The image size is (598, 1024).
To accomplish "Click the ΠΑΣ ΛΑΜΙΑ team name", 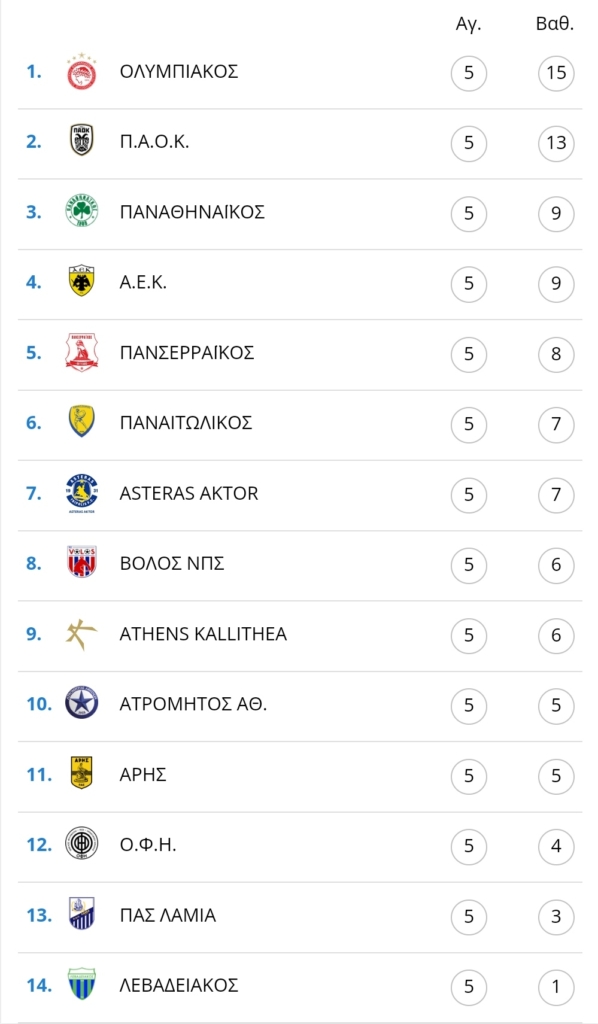I will click(x=168, y=916).
